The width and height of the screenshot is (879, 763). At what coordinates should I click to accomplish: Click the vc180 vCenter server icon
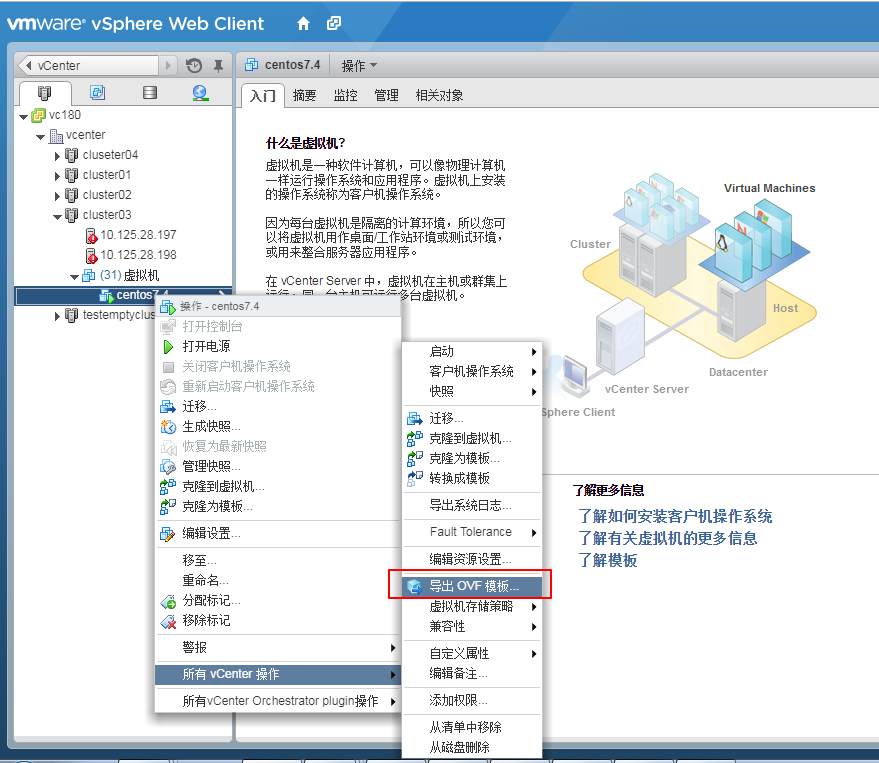pos(38,115)
